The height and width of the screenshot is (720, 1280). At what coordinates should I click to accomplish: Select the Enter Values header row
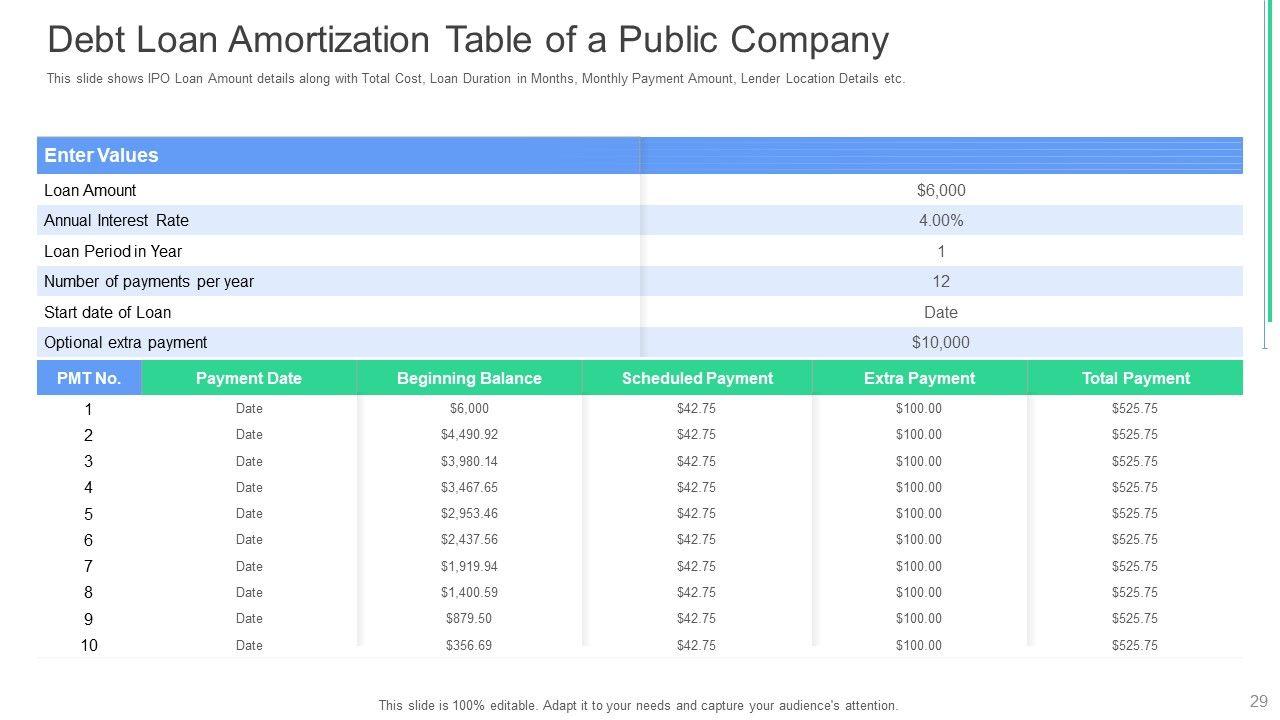[101, 155]
